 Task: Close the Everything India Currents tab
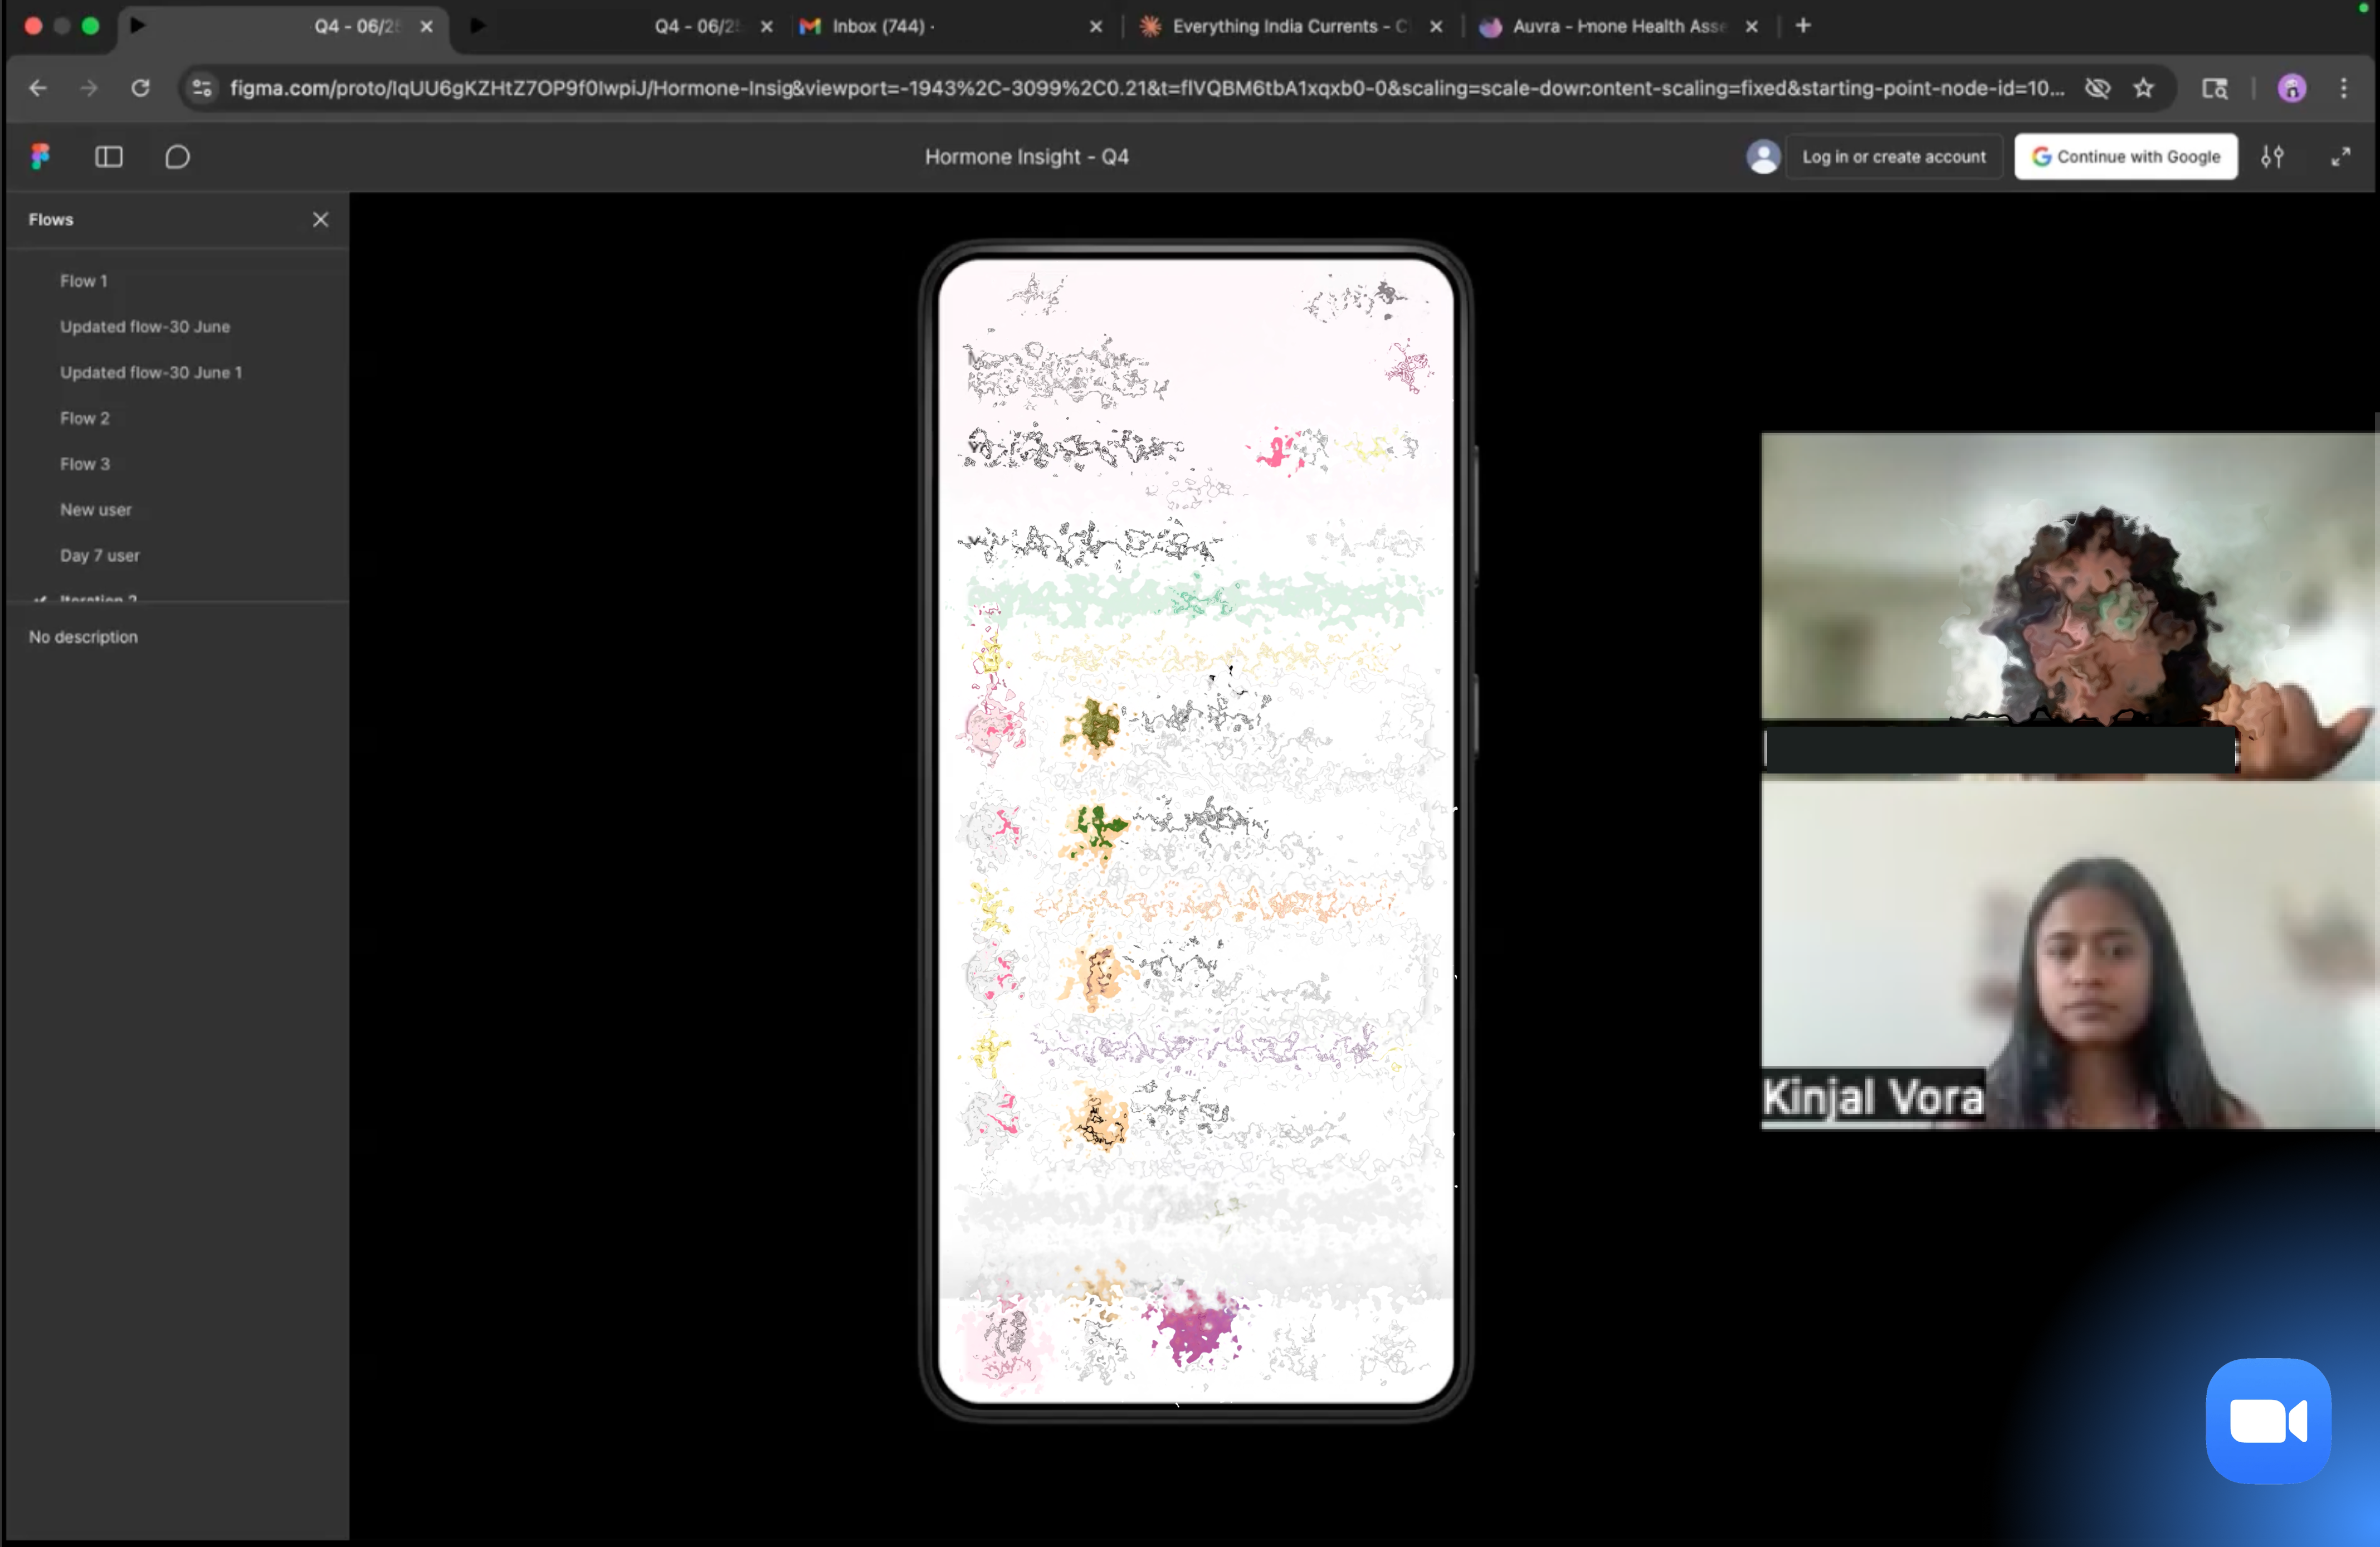(1436, 26)
